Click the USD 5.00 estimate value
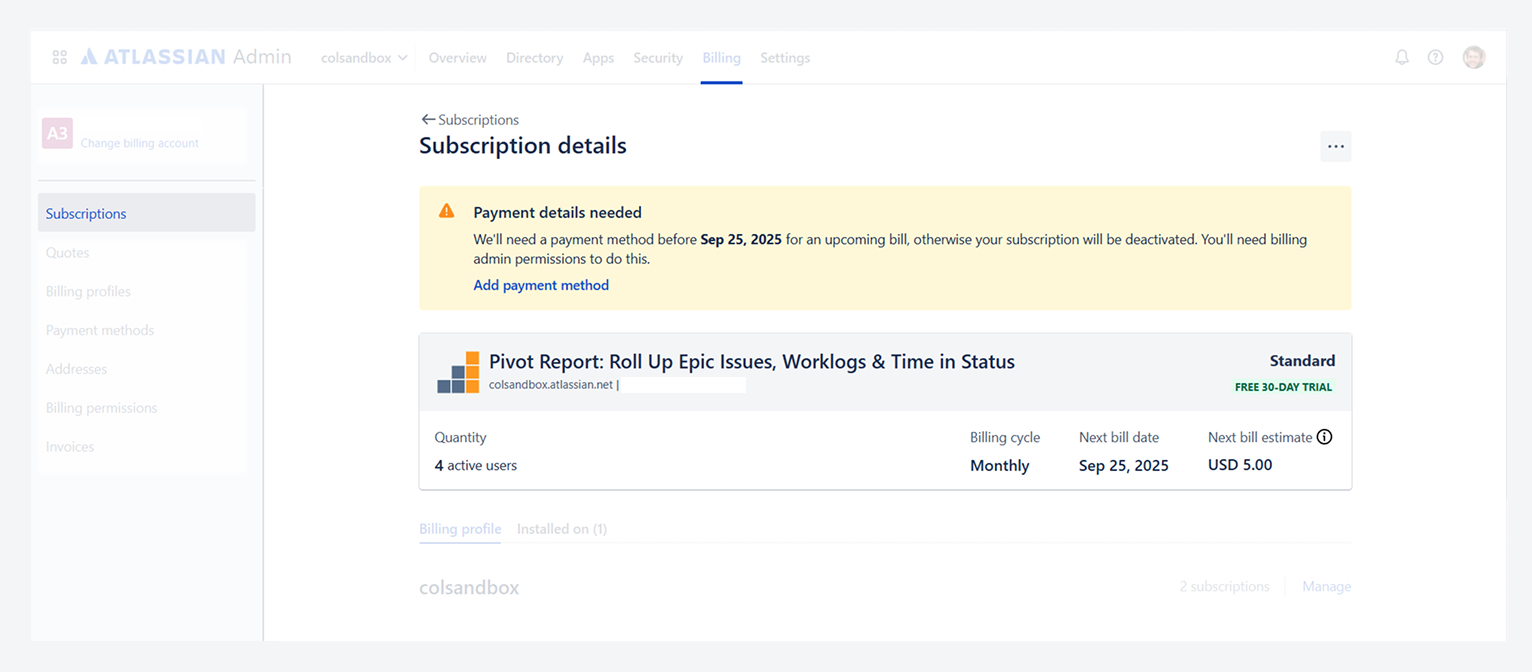The height and width of the screenshot is (672, 1532). pyautogui.click(x=1240, y=465)
